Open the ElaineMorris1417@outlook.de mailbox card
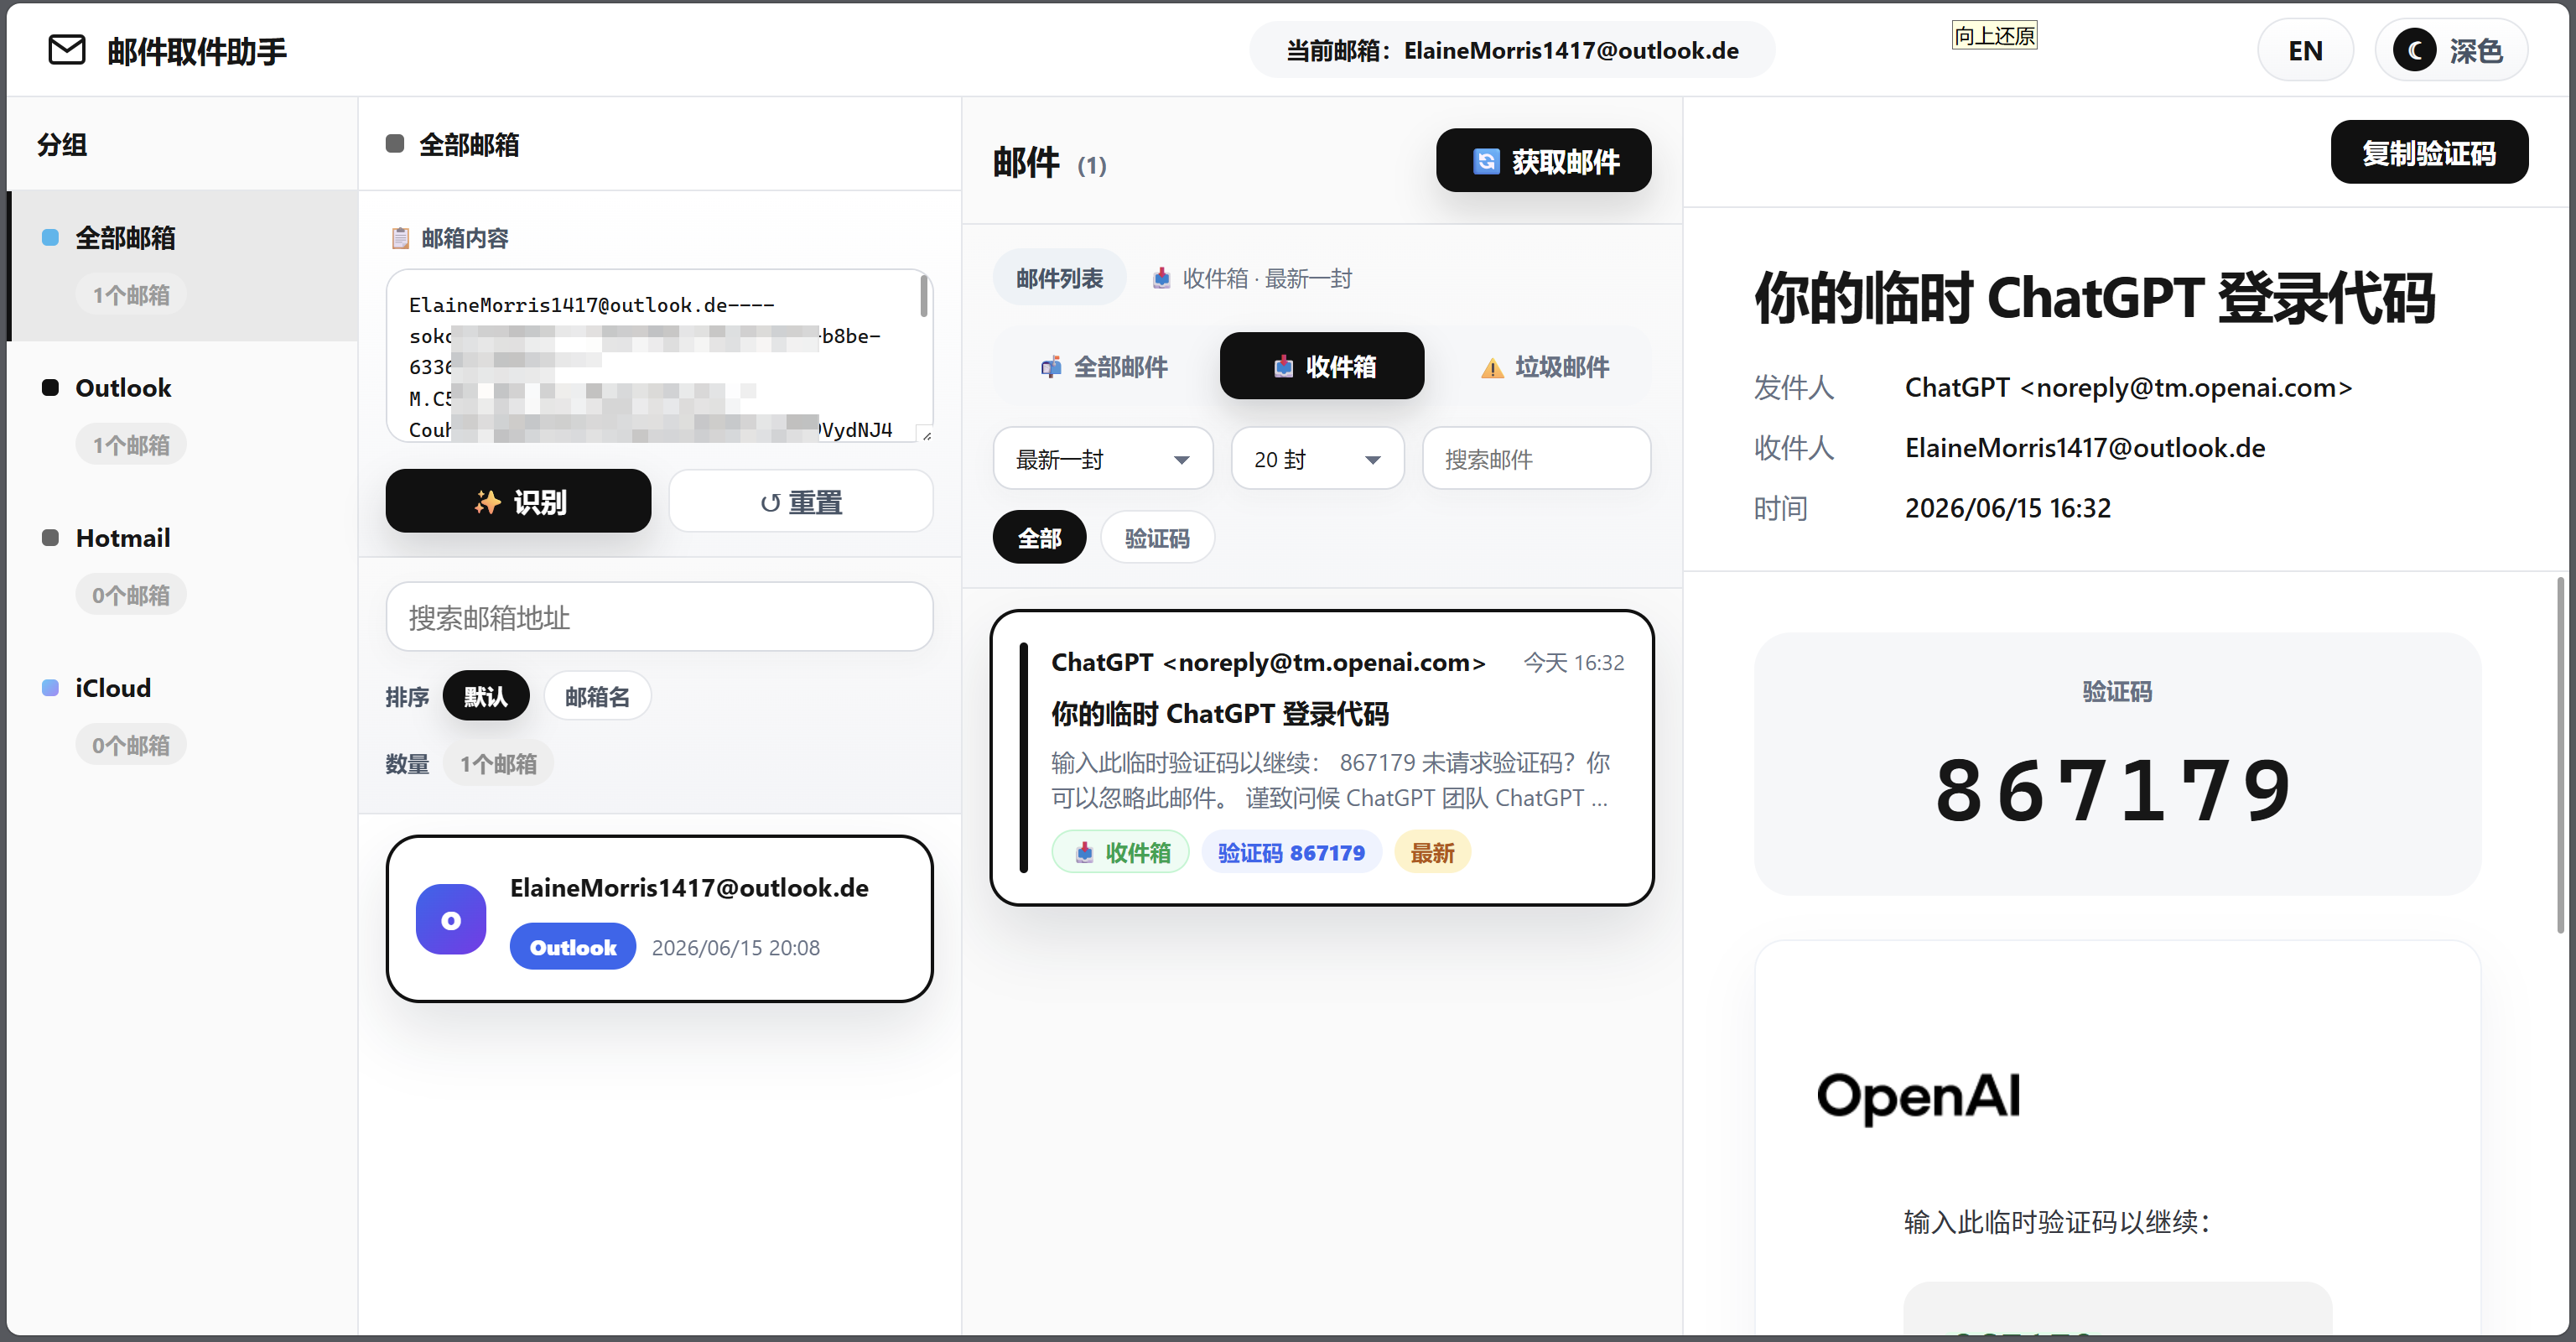 pos(659,919)
